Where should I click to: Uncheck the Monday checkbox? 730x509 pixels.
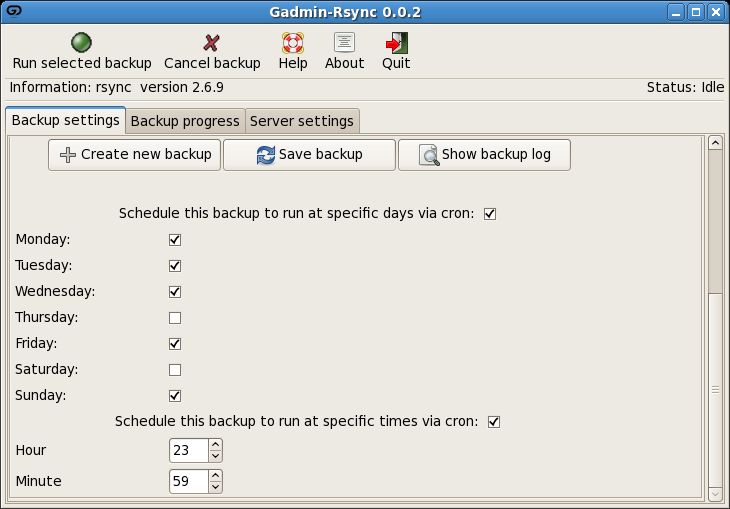pyautogui.click(x=175, y=240)
